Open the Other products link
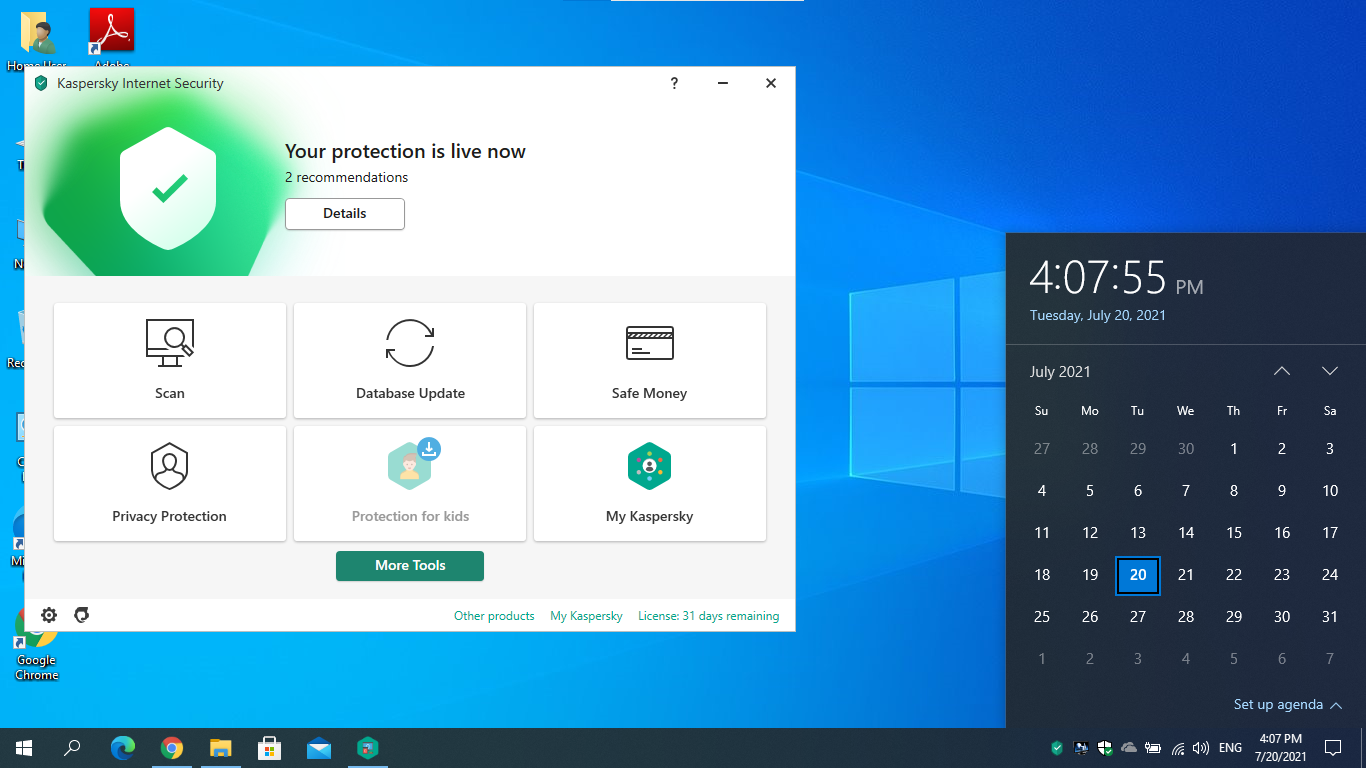Image resolution: width=1366 pixels, height=768 pixels. 494,616
